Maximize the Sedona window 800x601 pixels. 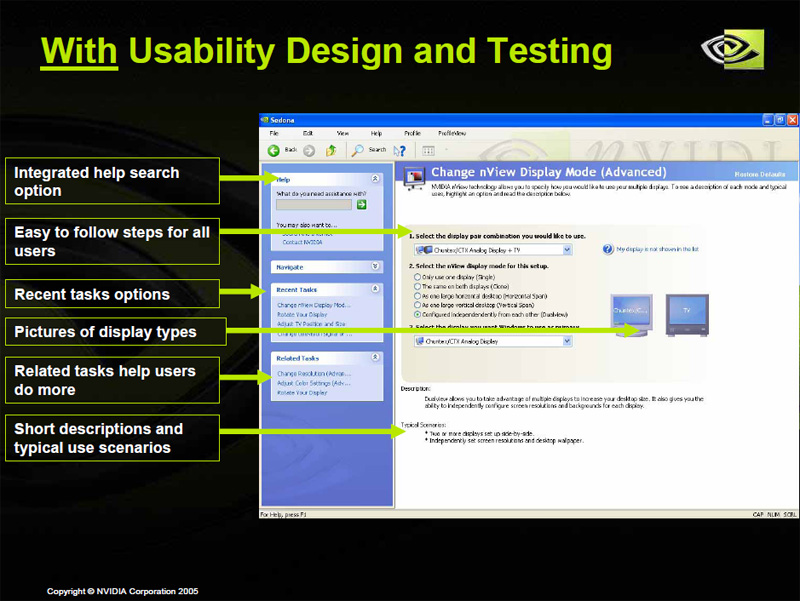click(780, 120)
